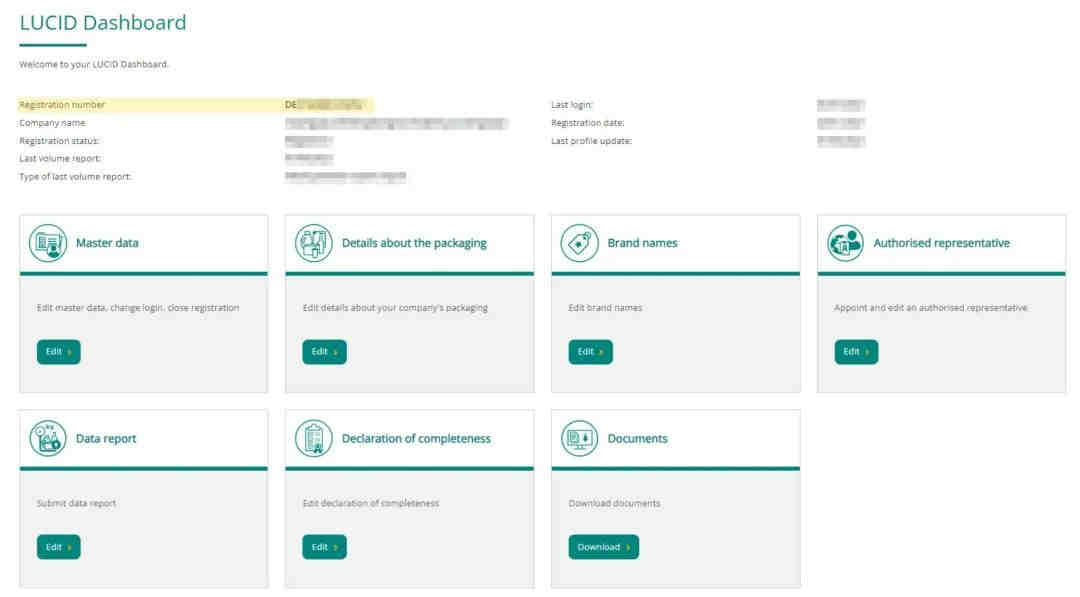Click the LUCID Dashboard title

(x=103, y=23)
